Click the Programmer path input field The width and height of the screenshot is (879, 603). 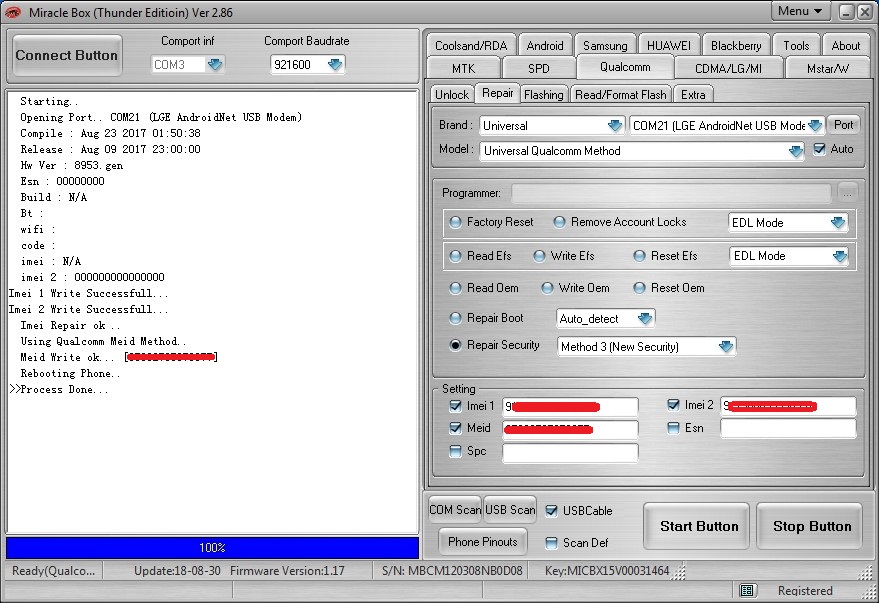coord(672,193)
